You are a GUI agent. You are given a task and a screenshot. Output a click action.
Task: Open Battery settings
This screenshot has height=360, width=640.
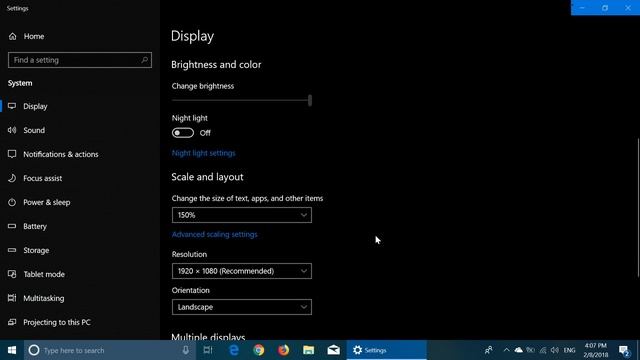pyautogui.click(x=35, y=226)
